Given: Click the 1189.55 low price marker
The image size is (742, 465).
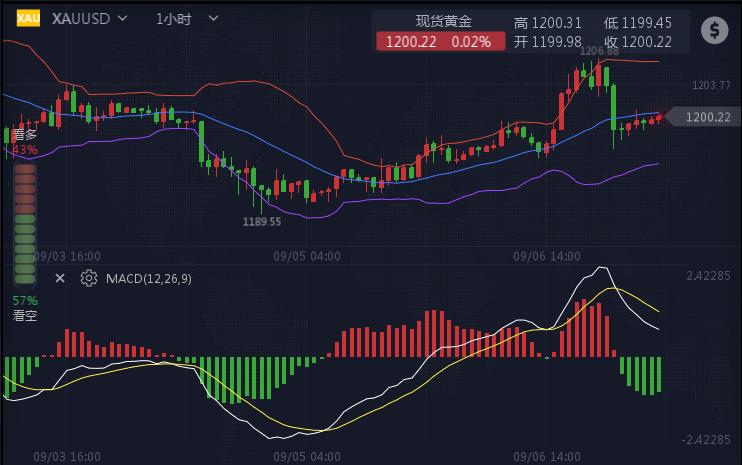Looking at the screenshot, I should click(x=262, y=221).
